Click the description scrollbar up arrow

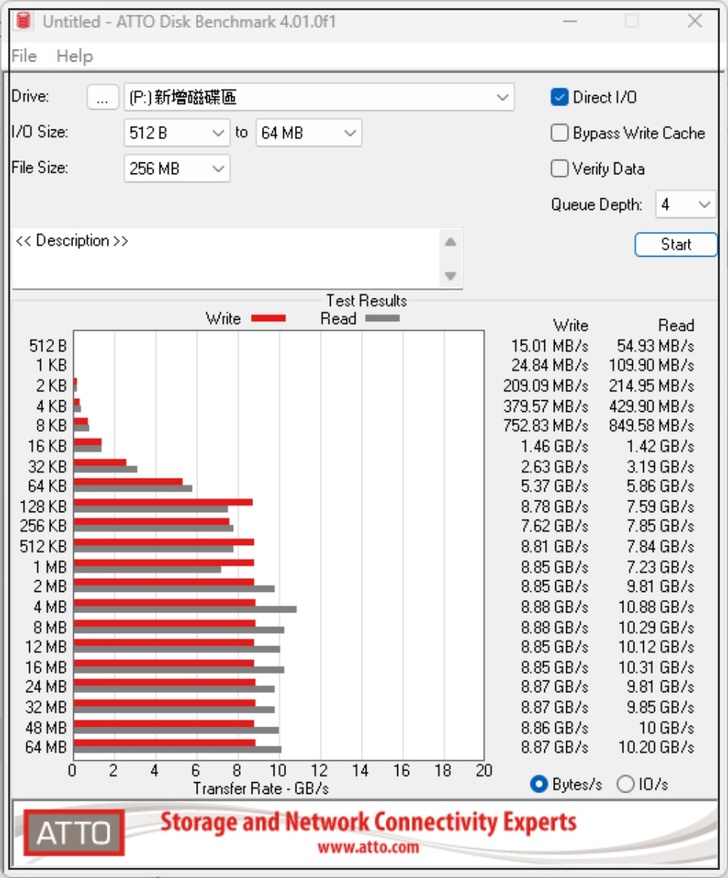(x=451, y=242)
